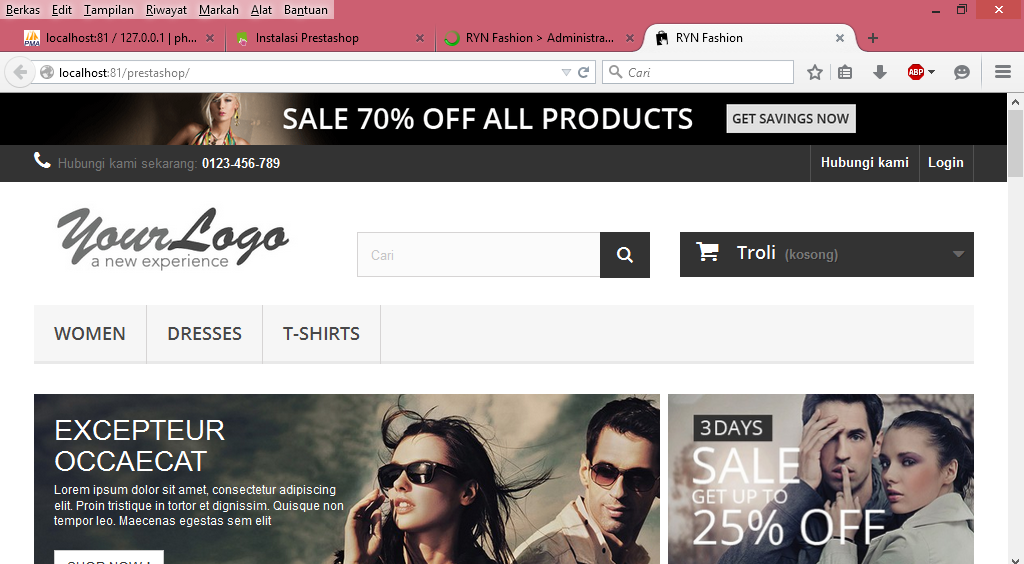Open the Firefox hamburger menu

[x=1003, y=72]
